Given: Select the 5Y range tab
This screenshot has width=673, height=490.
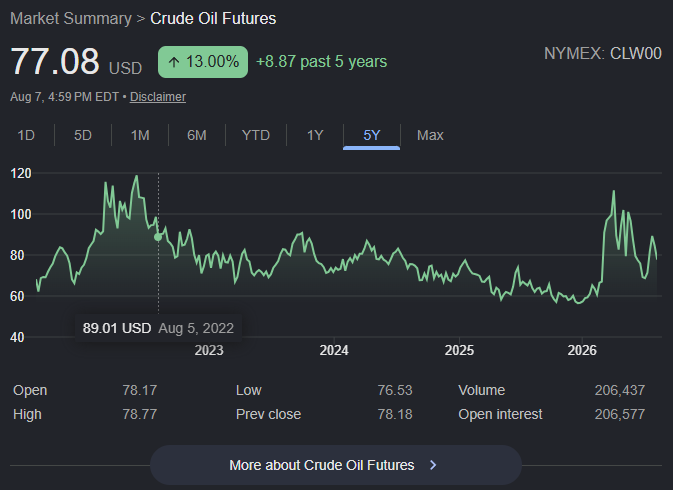Looking at the screenshot, I should [372, 135].
